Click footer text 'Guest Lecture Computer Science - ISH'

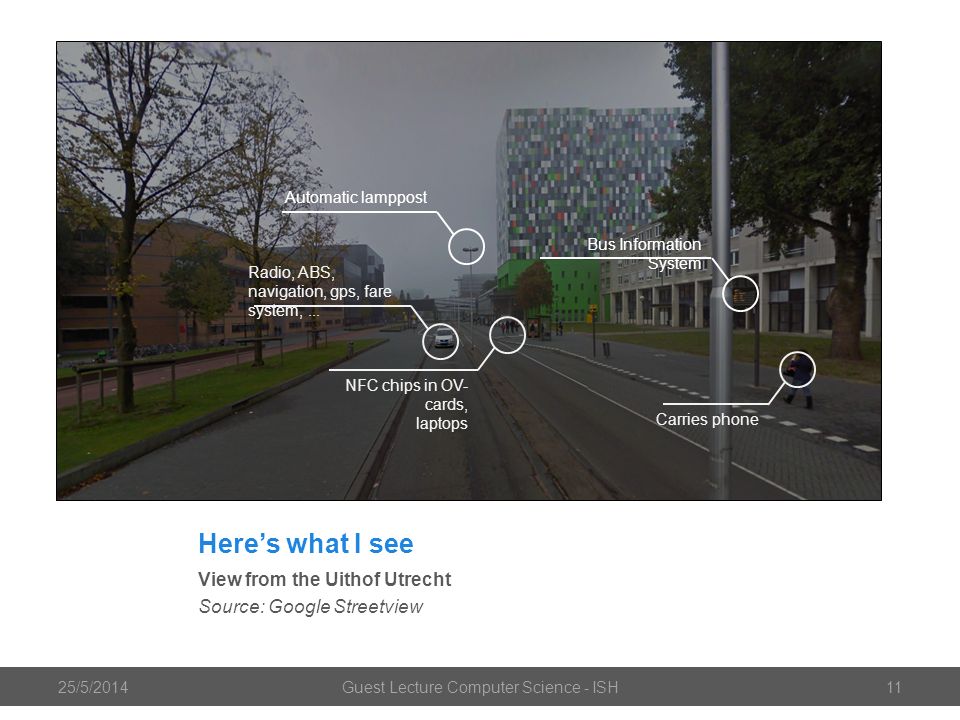click(x=480, y=688)
